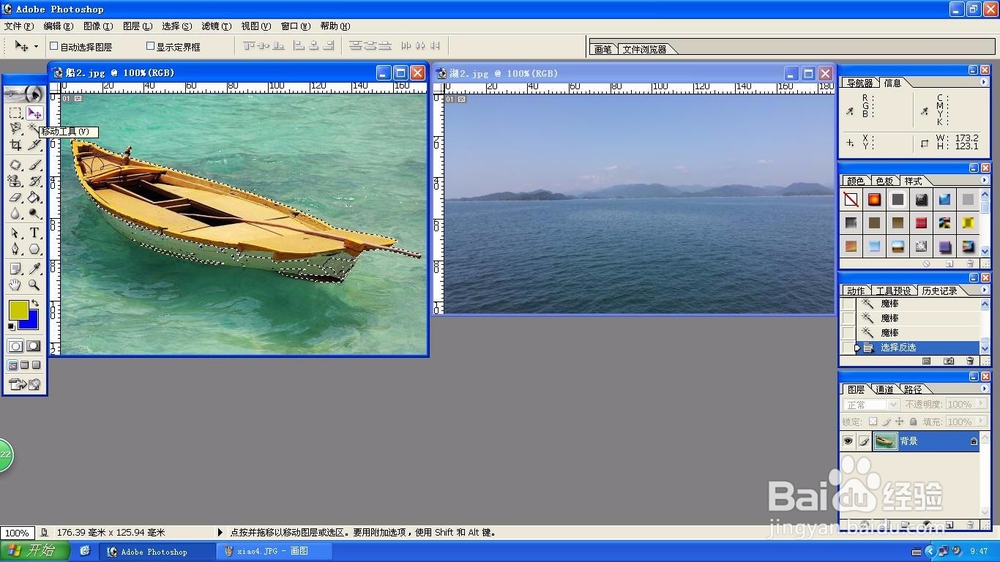Click the 文件浏览器 palette well tab
1000x562 pixels.
644,49
